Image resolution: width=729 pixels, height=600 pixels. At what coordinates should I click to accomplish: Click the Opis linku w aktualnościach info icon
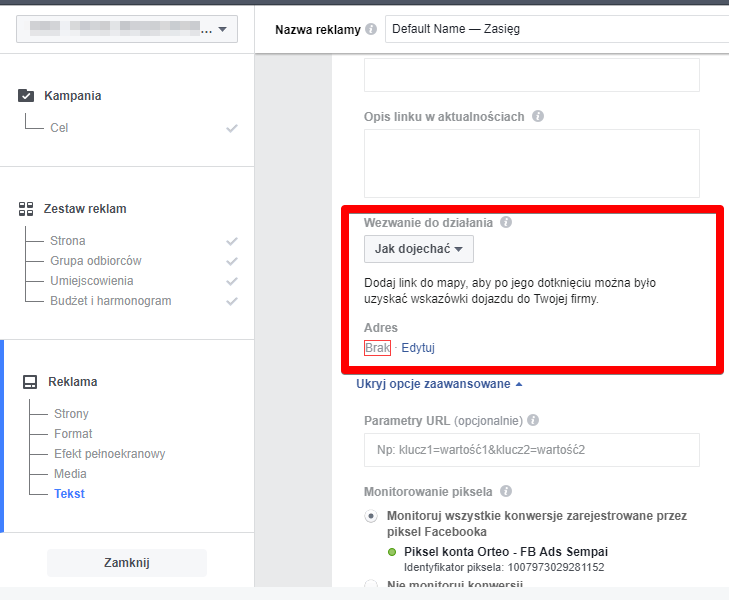coord(538,116)
